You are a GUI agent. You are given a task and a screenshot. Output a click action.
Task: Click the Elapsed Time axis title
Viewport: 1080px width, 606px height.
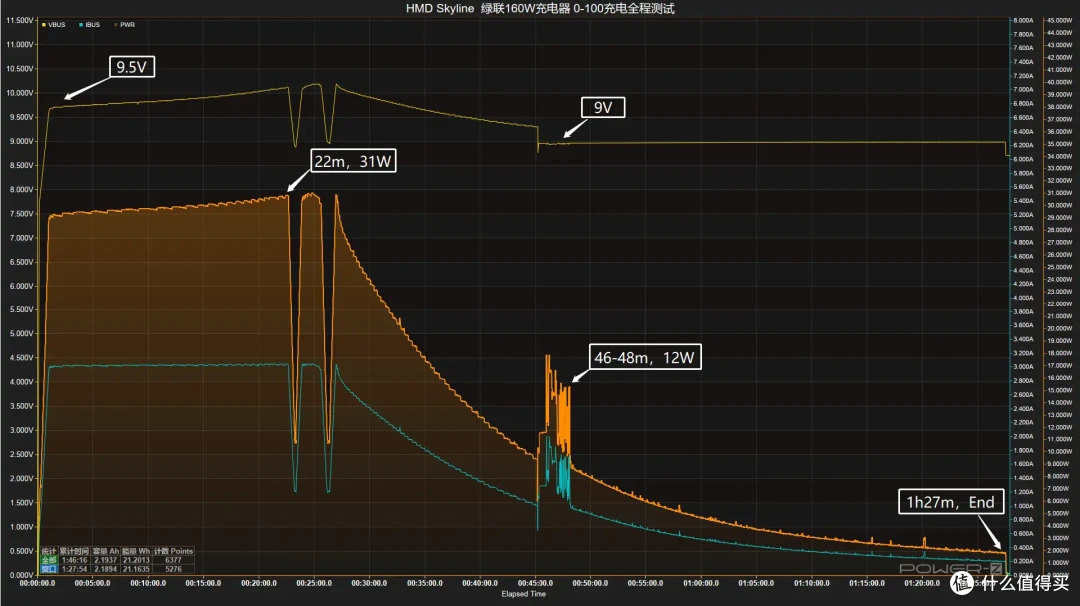pyautogui.click(x=523, y=594)
